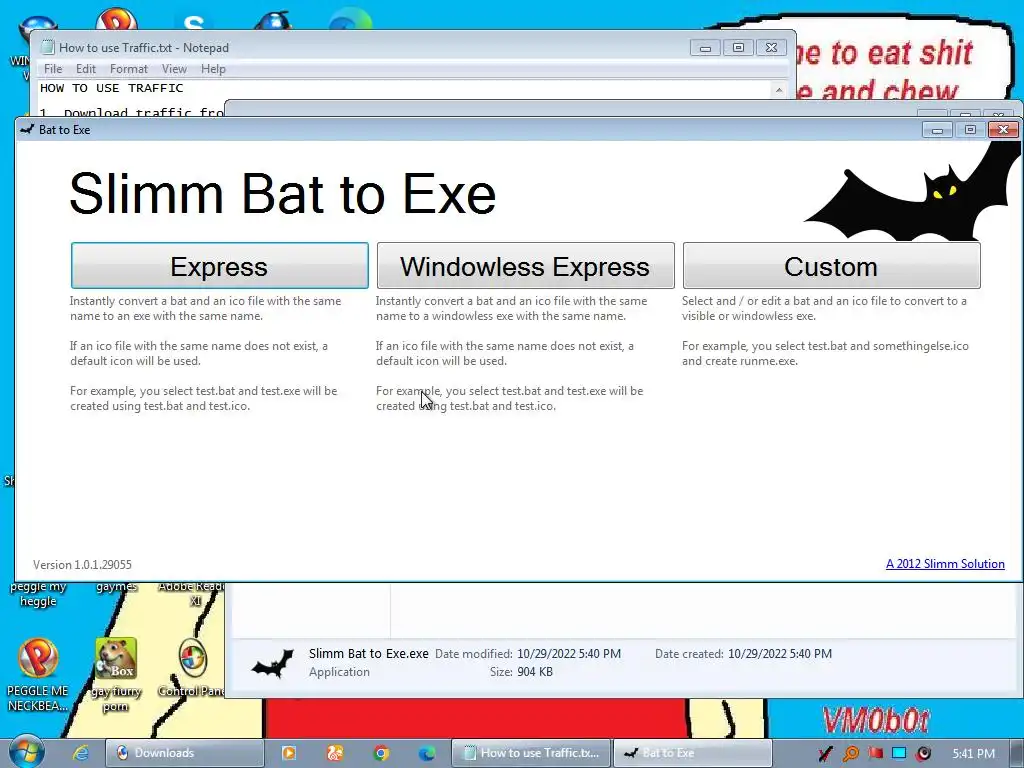Click the Slimm Bat to Exe.exe bat icon in details pane
Screen dimensions: 1024x768
click(x=273, y=664)
